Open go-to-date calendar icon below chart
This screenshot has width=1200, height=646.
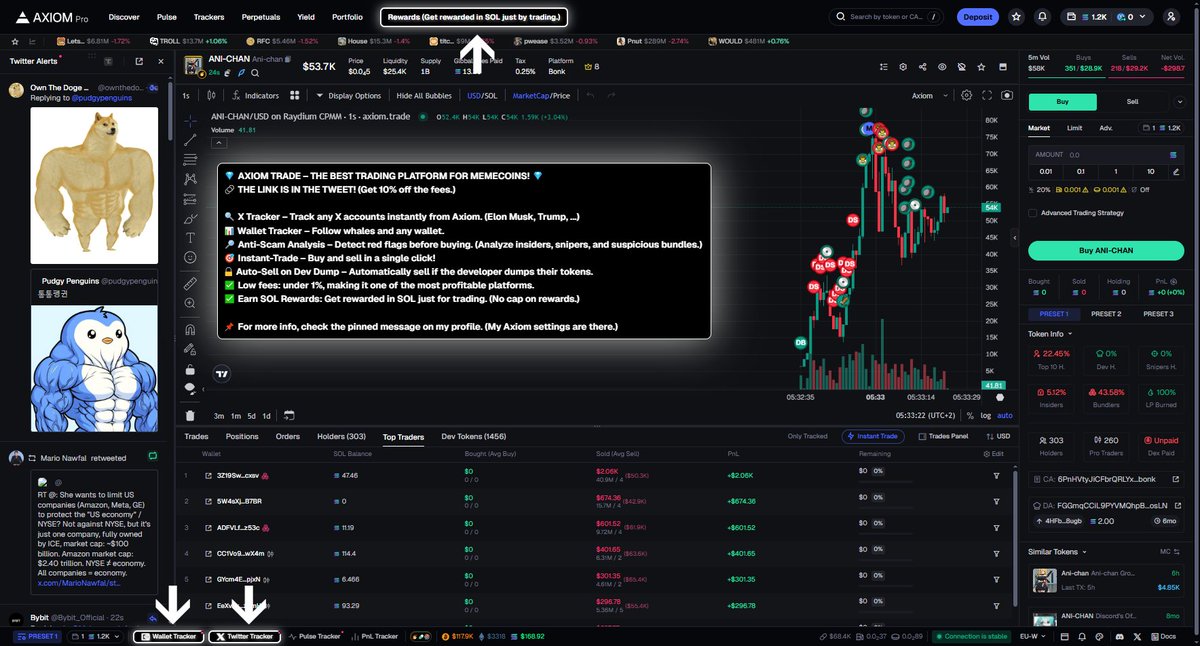pyautogui.click(x=289, y=415)
